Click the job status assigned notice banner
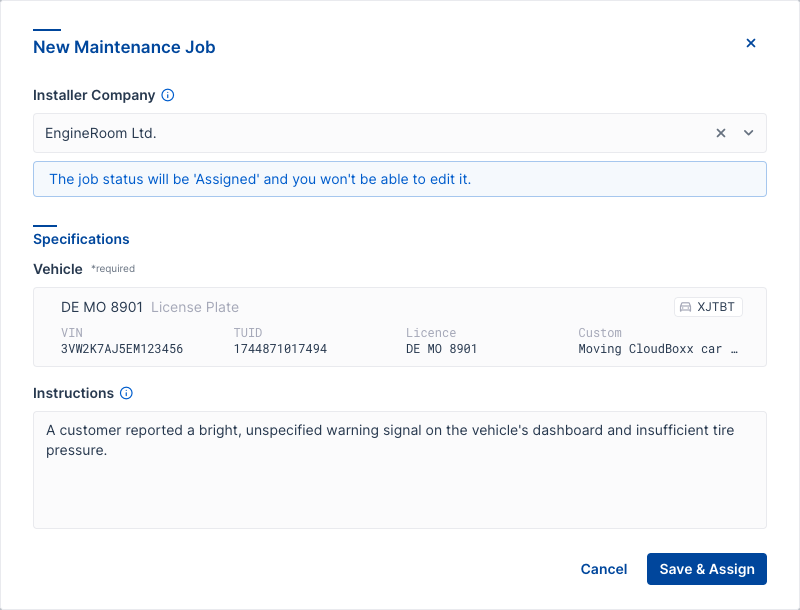The height and width of the screenshot is (610, 800). point(400,179)
